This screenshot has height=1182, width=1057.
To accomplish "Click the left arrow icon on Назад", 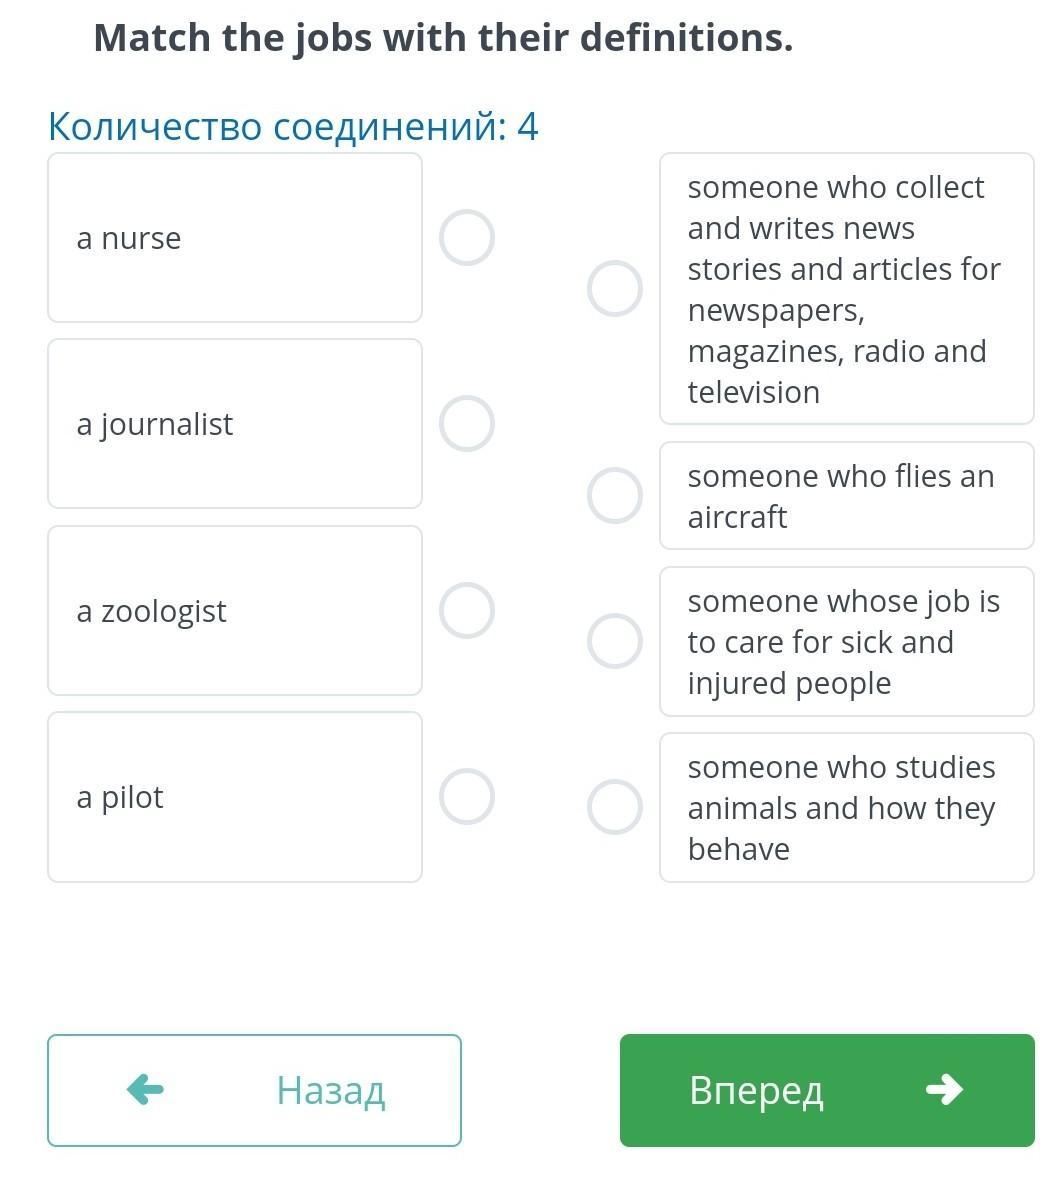I will pyautogui.click(x=146, y=1090).
